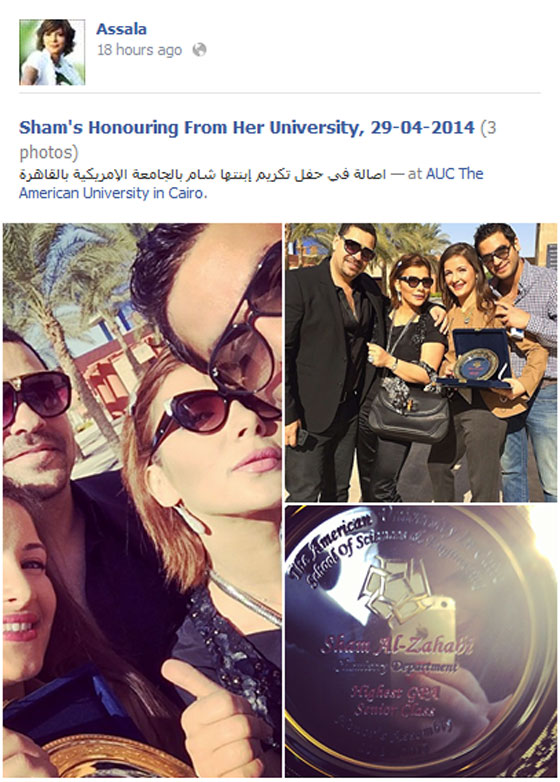Open the plaque close-up photo
The image size is (560, 782).
point(421,641)
